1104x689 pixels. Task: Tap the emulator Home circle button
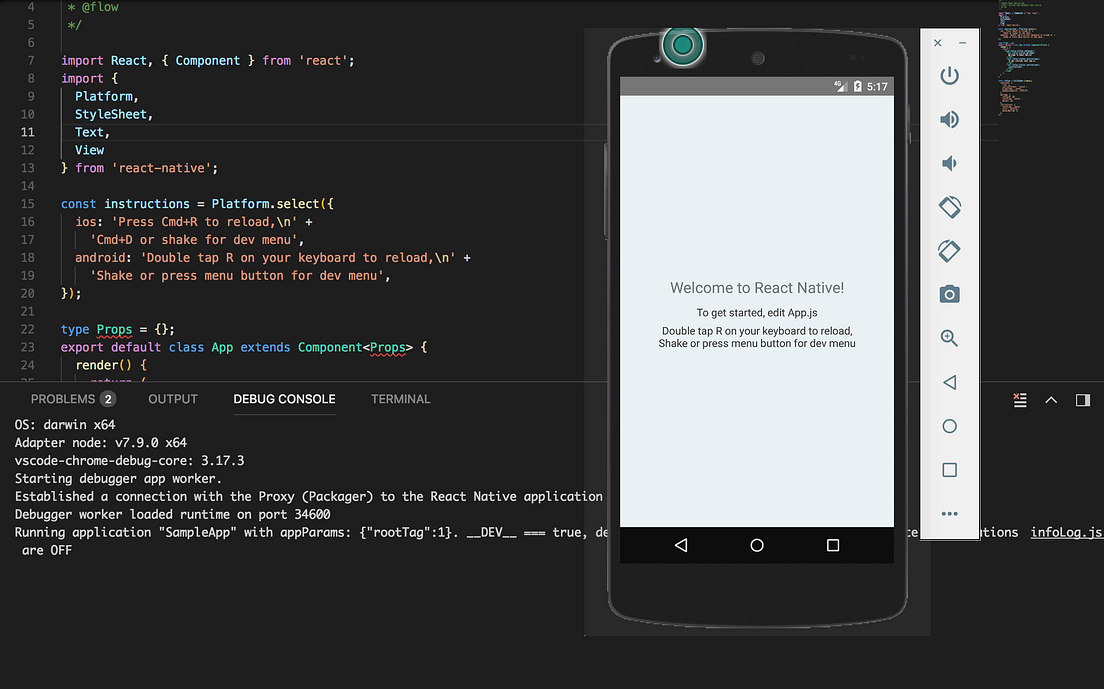pos(757,545)
